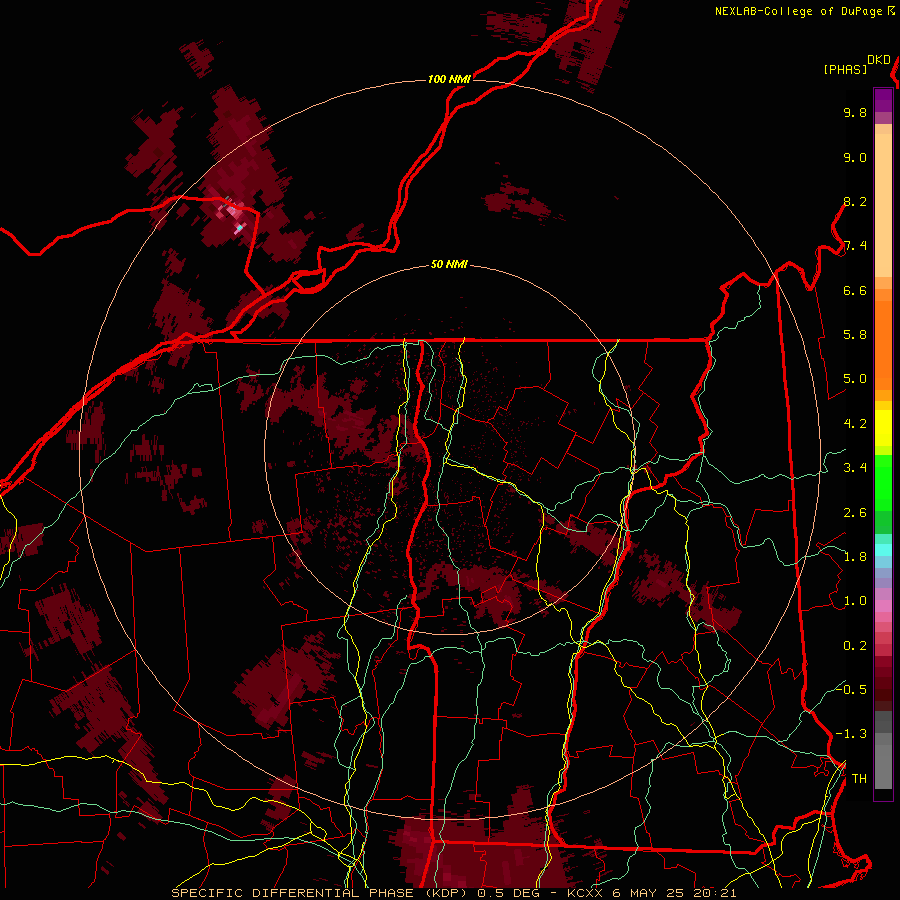Click the -0.5 legend value
This screenshot has width=900, height=900.
click(851, 689)
